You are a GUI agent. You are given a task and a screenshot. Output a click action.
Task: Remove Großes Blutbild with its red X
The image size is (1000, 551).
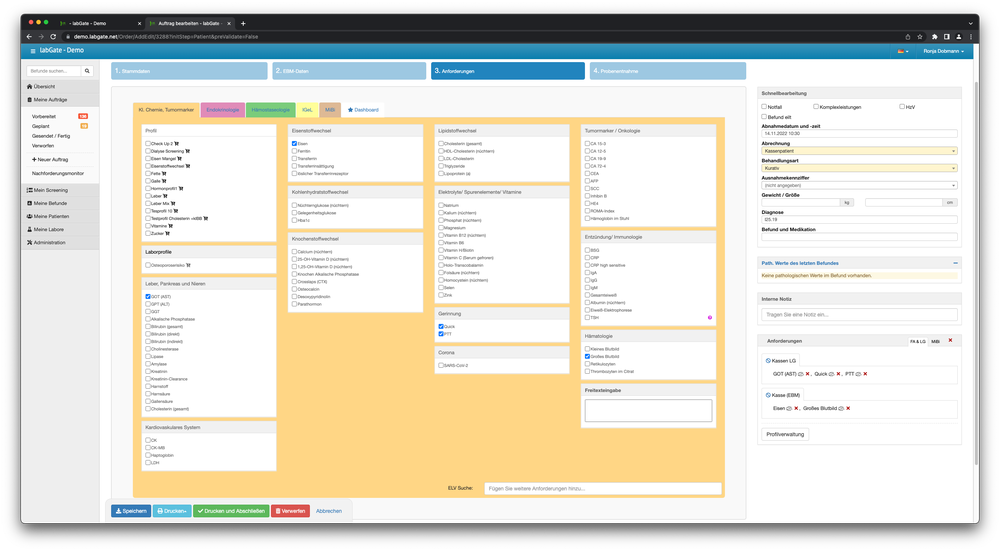(849, 408)
